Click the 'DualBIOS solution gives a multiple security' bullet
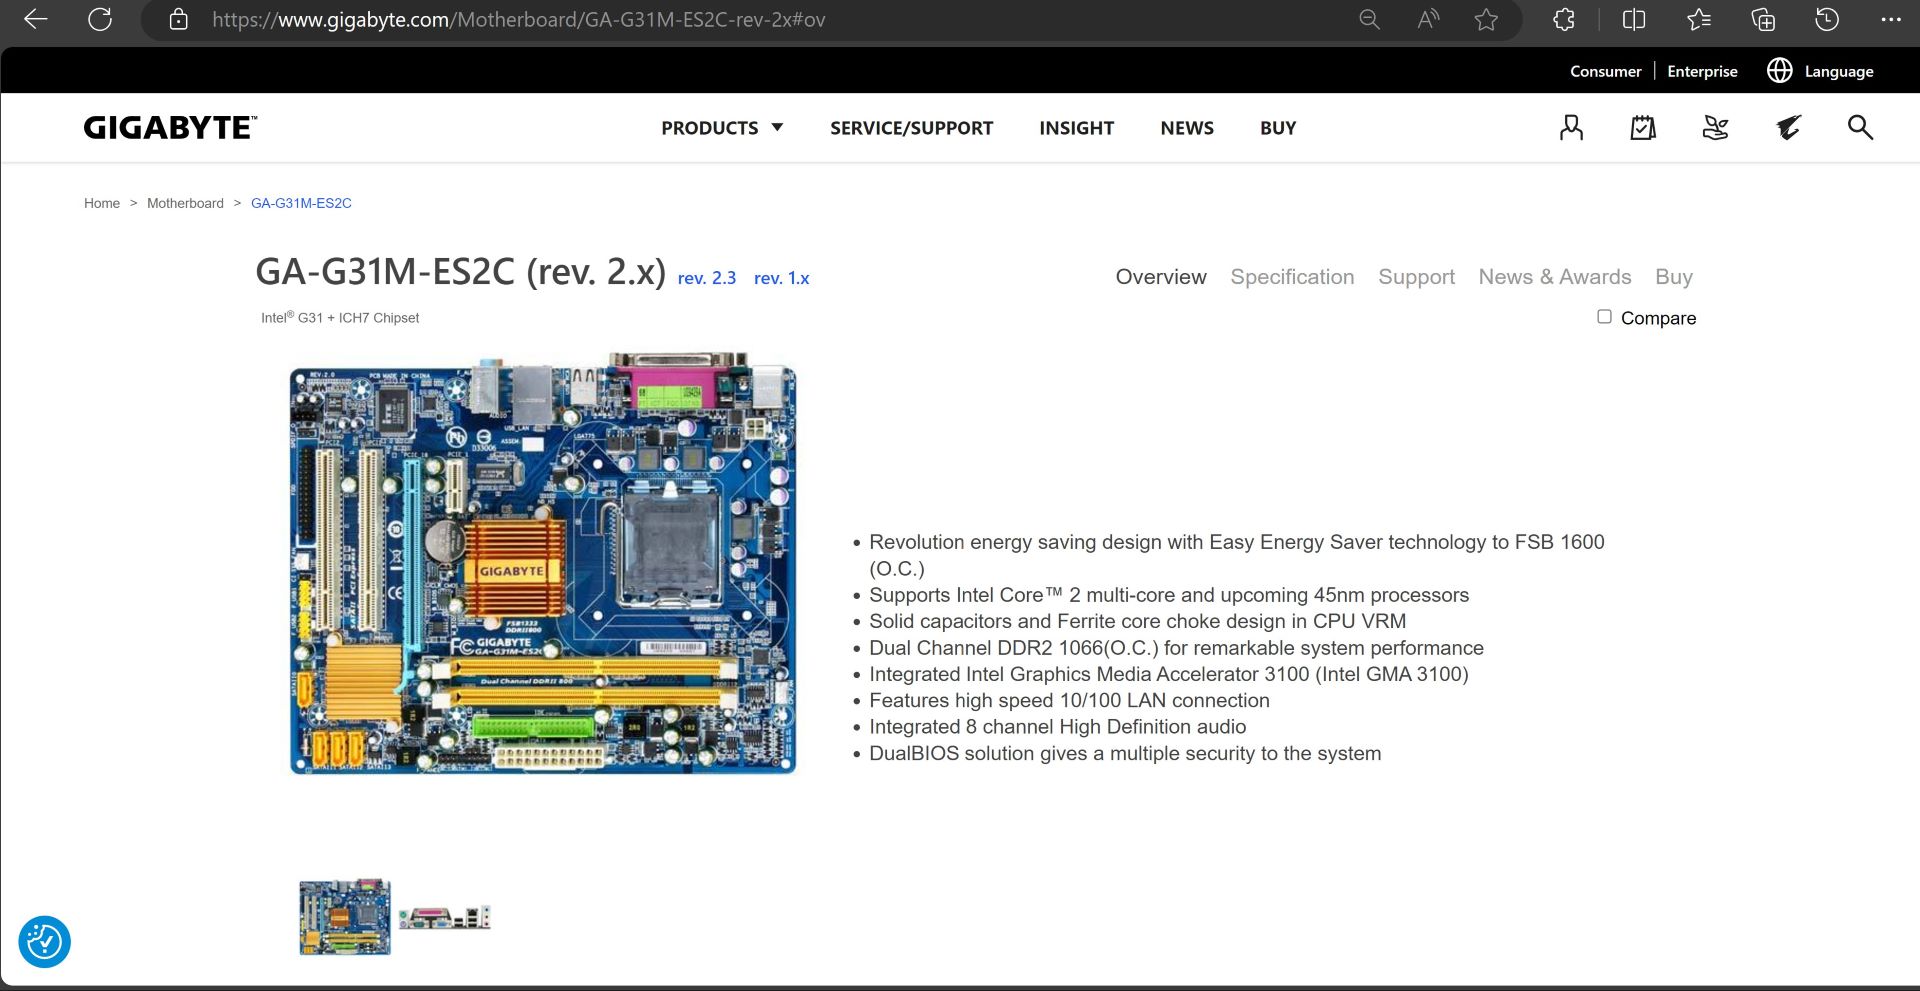Image resolution: width=1920 pixels, height=991 pixels. click(1125, 753)
